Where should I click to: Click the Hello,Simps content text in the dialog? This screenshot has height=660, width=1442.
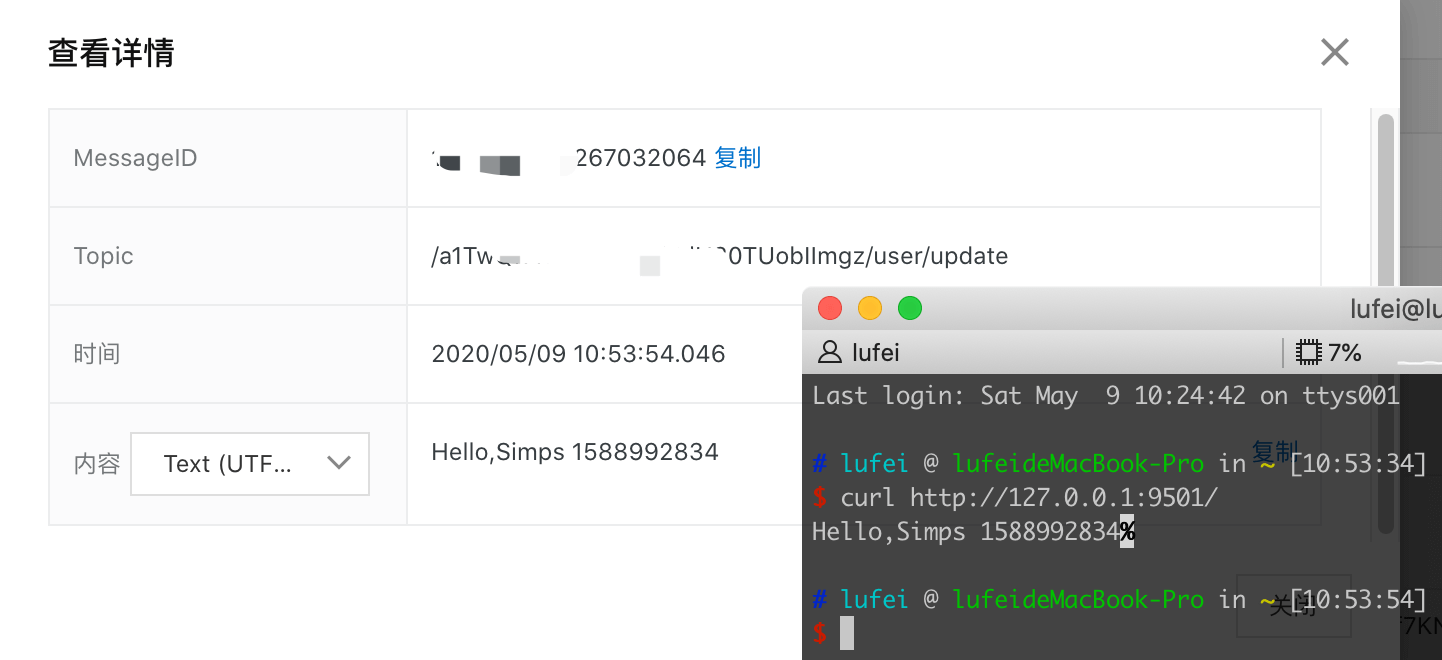click(575, 452)
